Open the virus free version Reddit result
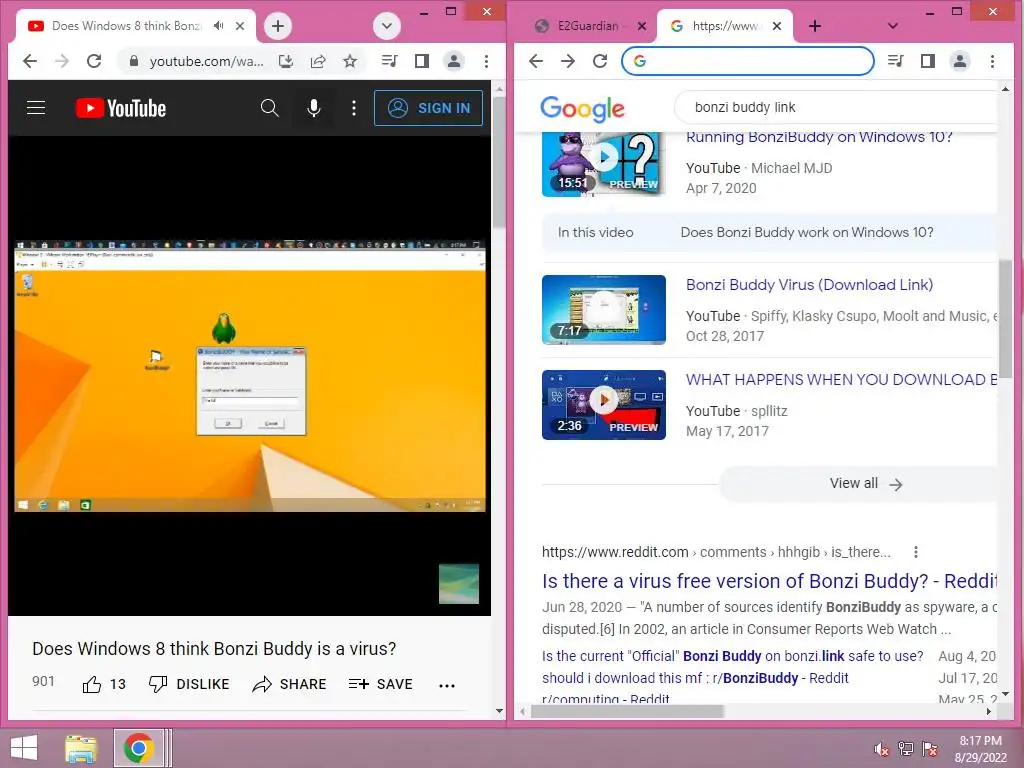The image size is (1024, 768). 769,581
